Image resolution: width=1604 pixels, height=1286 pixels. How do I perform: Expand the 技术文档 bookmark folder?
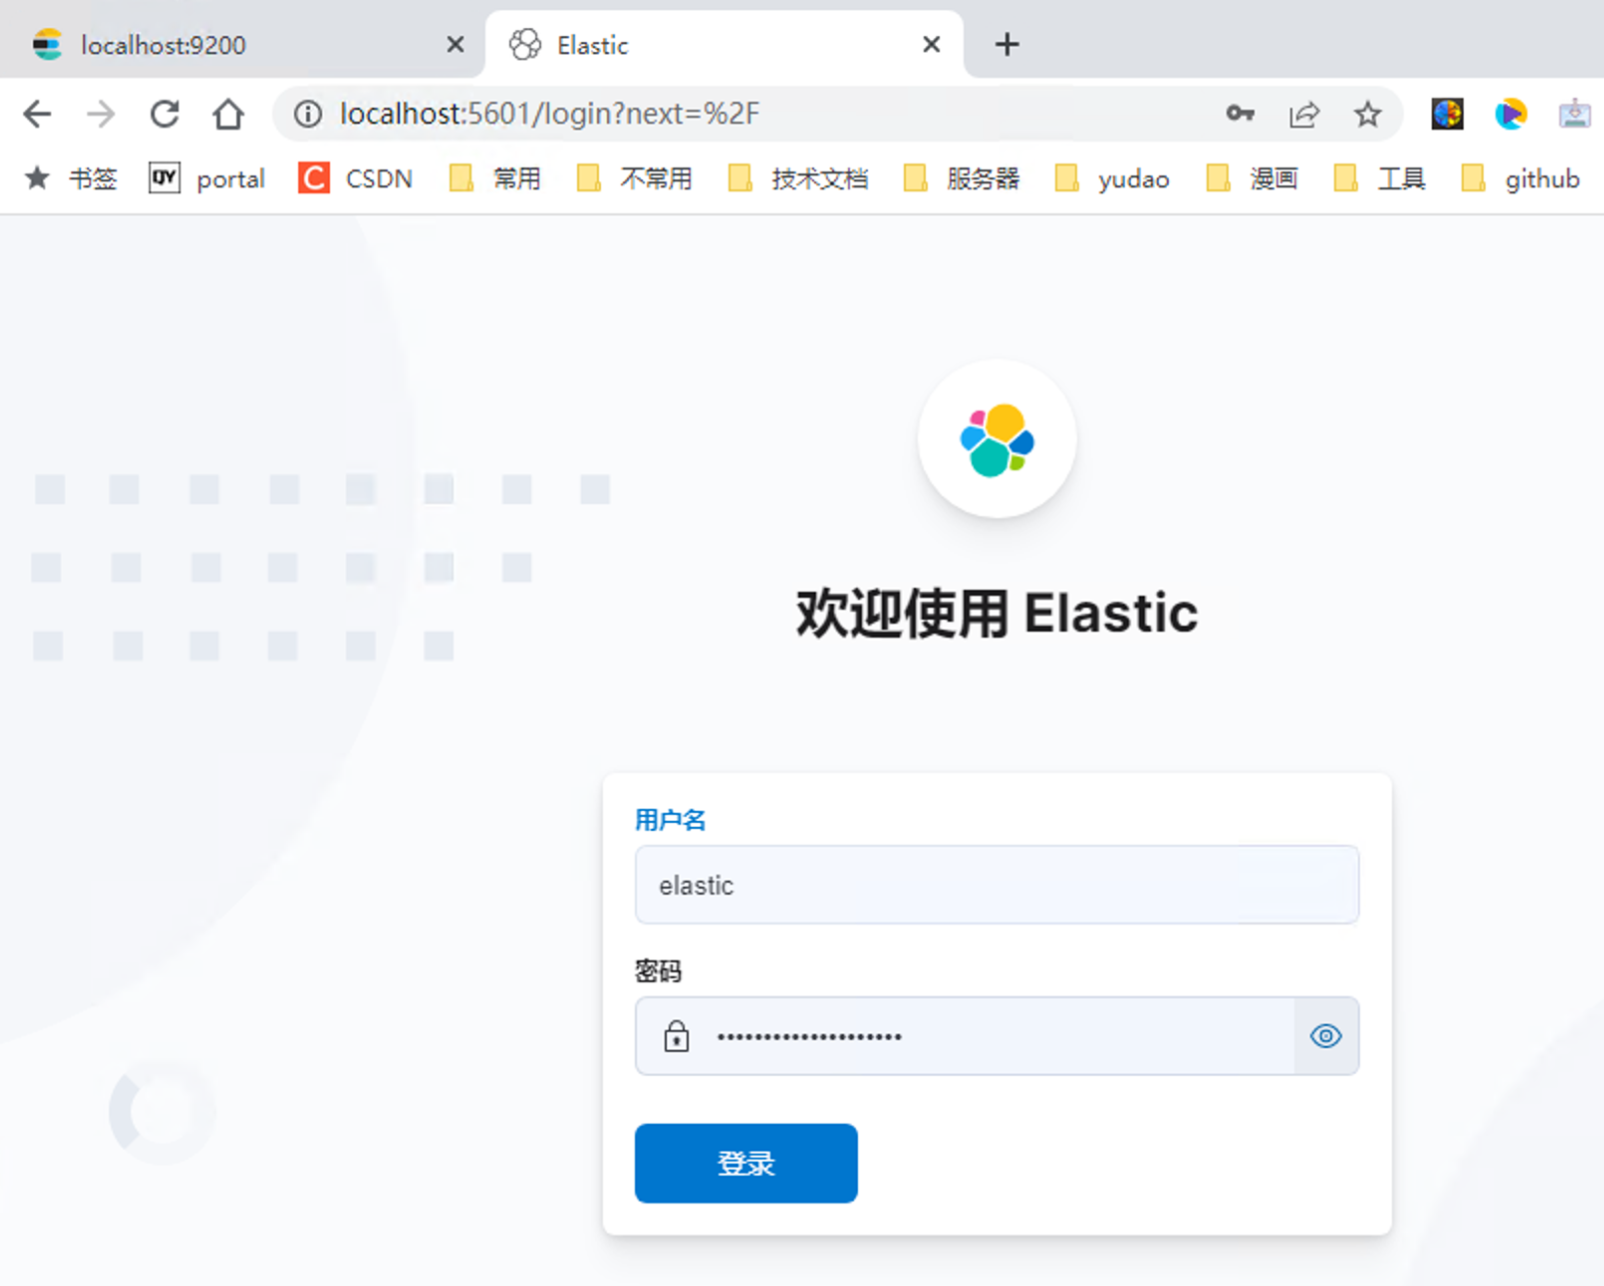798,179
